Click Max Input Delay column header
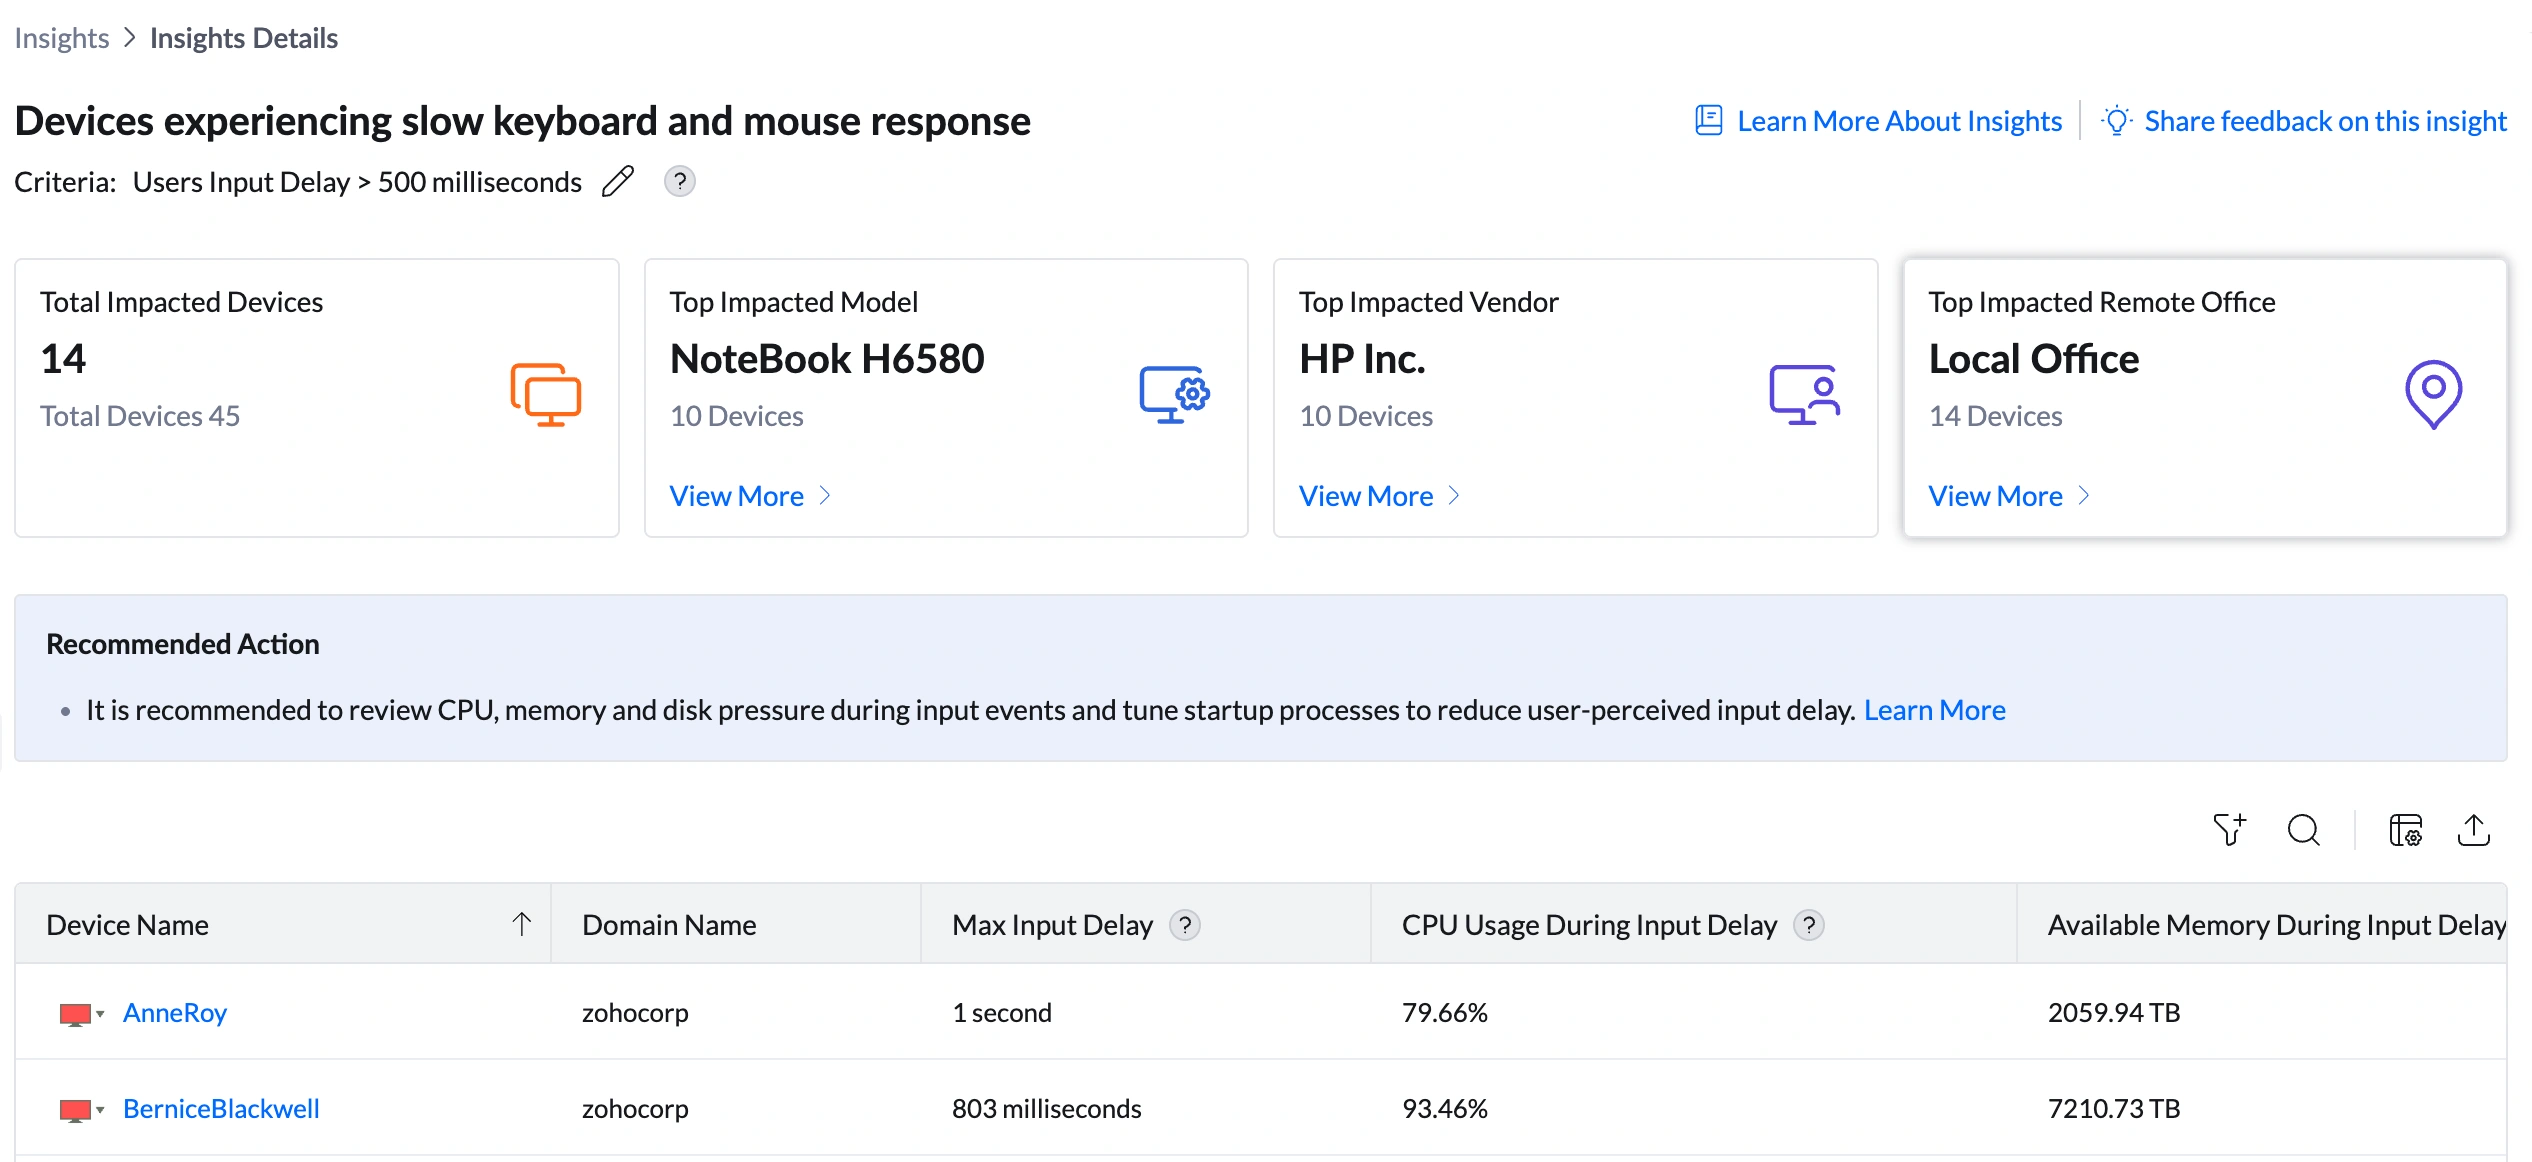The height and width of the screenshot is (1162, 2532). [x=1146, y=924]
